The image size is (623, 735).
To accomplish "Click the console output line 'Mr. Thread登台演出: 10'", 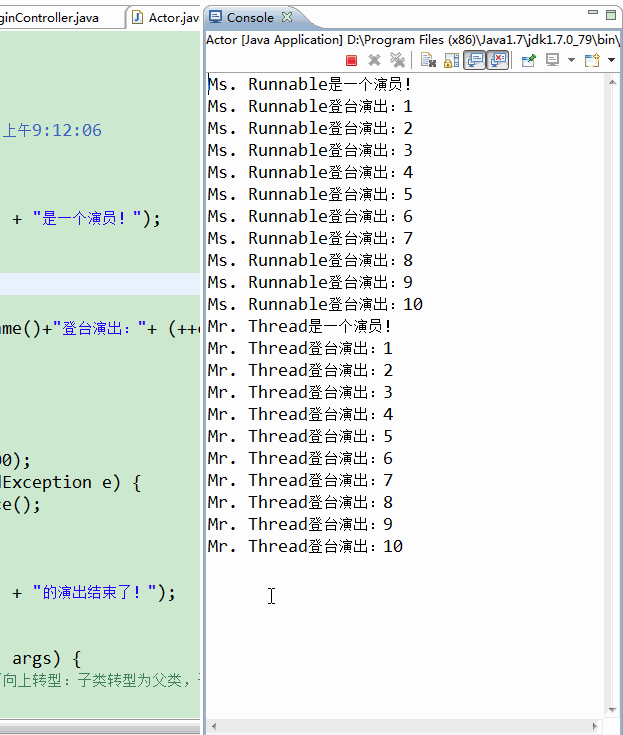I will (x=306, y=547).
